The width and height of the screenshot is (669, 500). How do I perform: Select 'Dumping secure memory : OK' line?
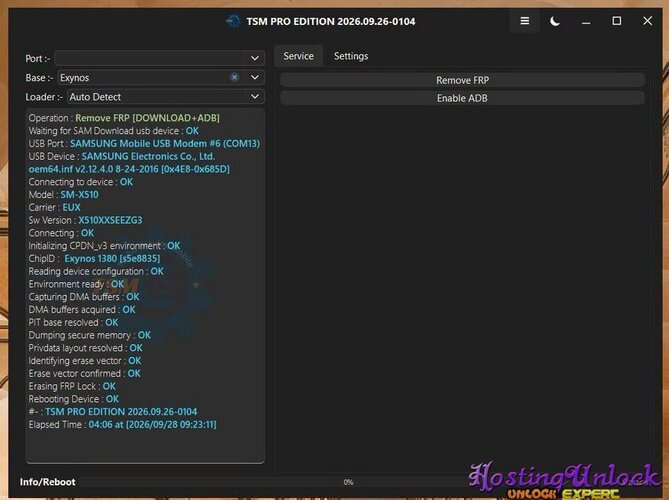click(x=89, y=335)
